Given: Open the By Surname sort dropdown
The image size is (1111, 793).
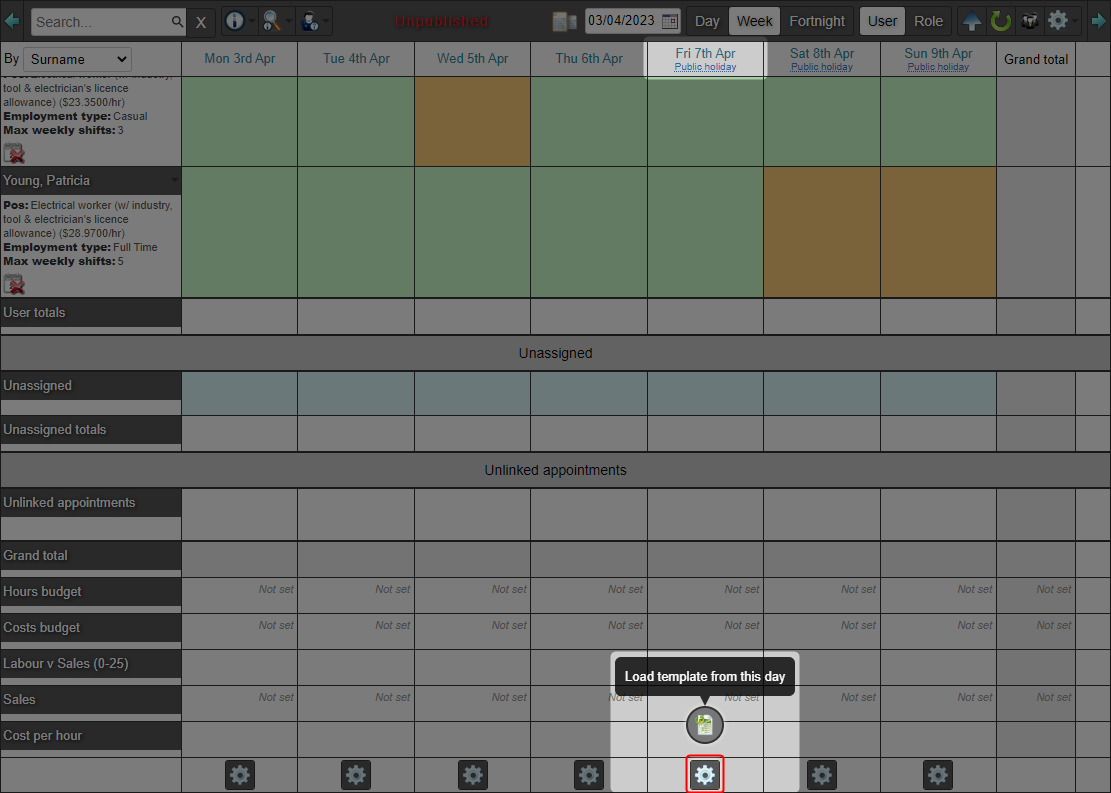Looking at the screenshot, I should coord(77,60).
